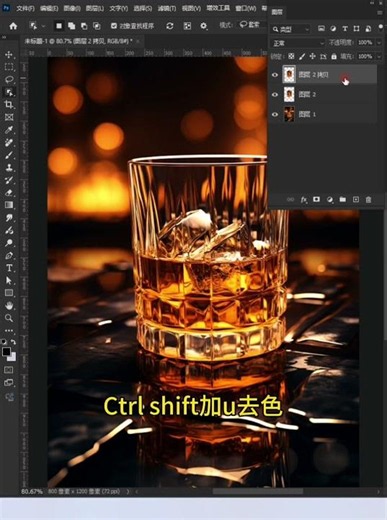
Task: Select the Zoom tool
Action: click(x=9, y=318)
